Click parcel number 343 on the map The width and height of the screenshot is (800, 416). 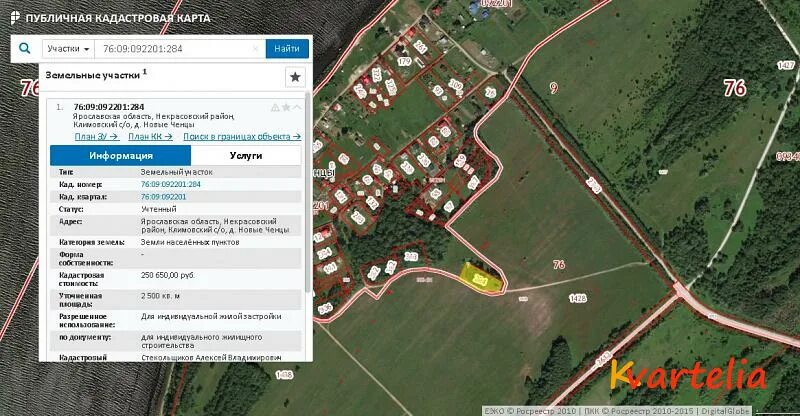411,256
